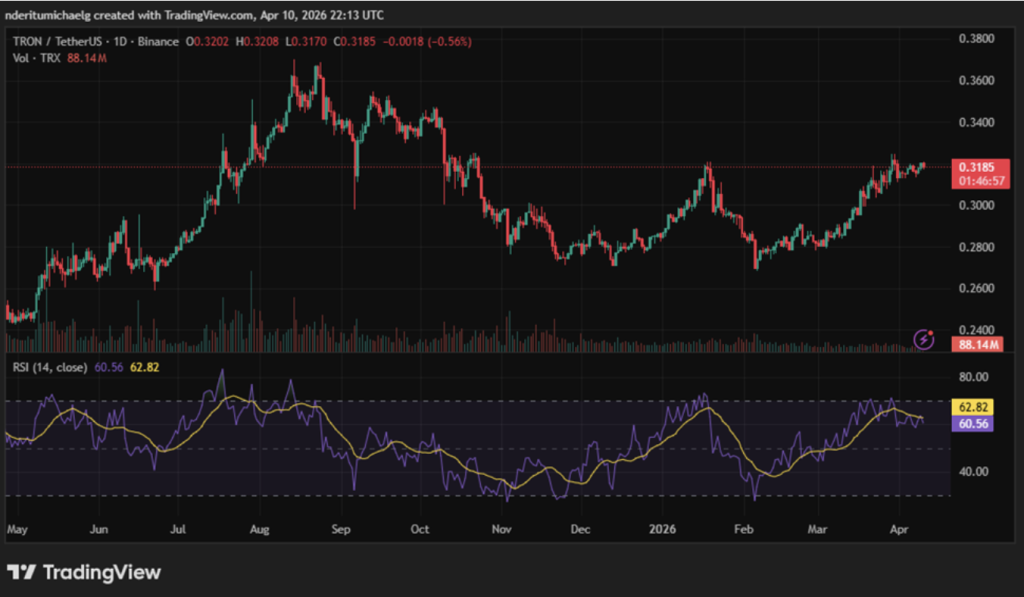Click the yellow 62.82 RSI axis label
This screenshot has height=597, width=1024.
(x=975, y=408)
